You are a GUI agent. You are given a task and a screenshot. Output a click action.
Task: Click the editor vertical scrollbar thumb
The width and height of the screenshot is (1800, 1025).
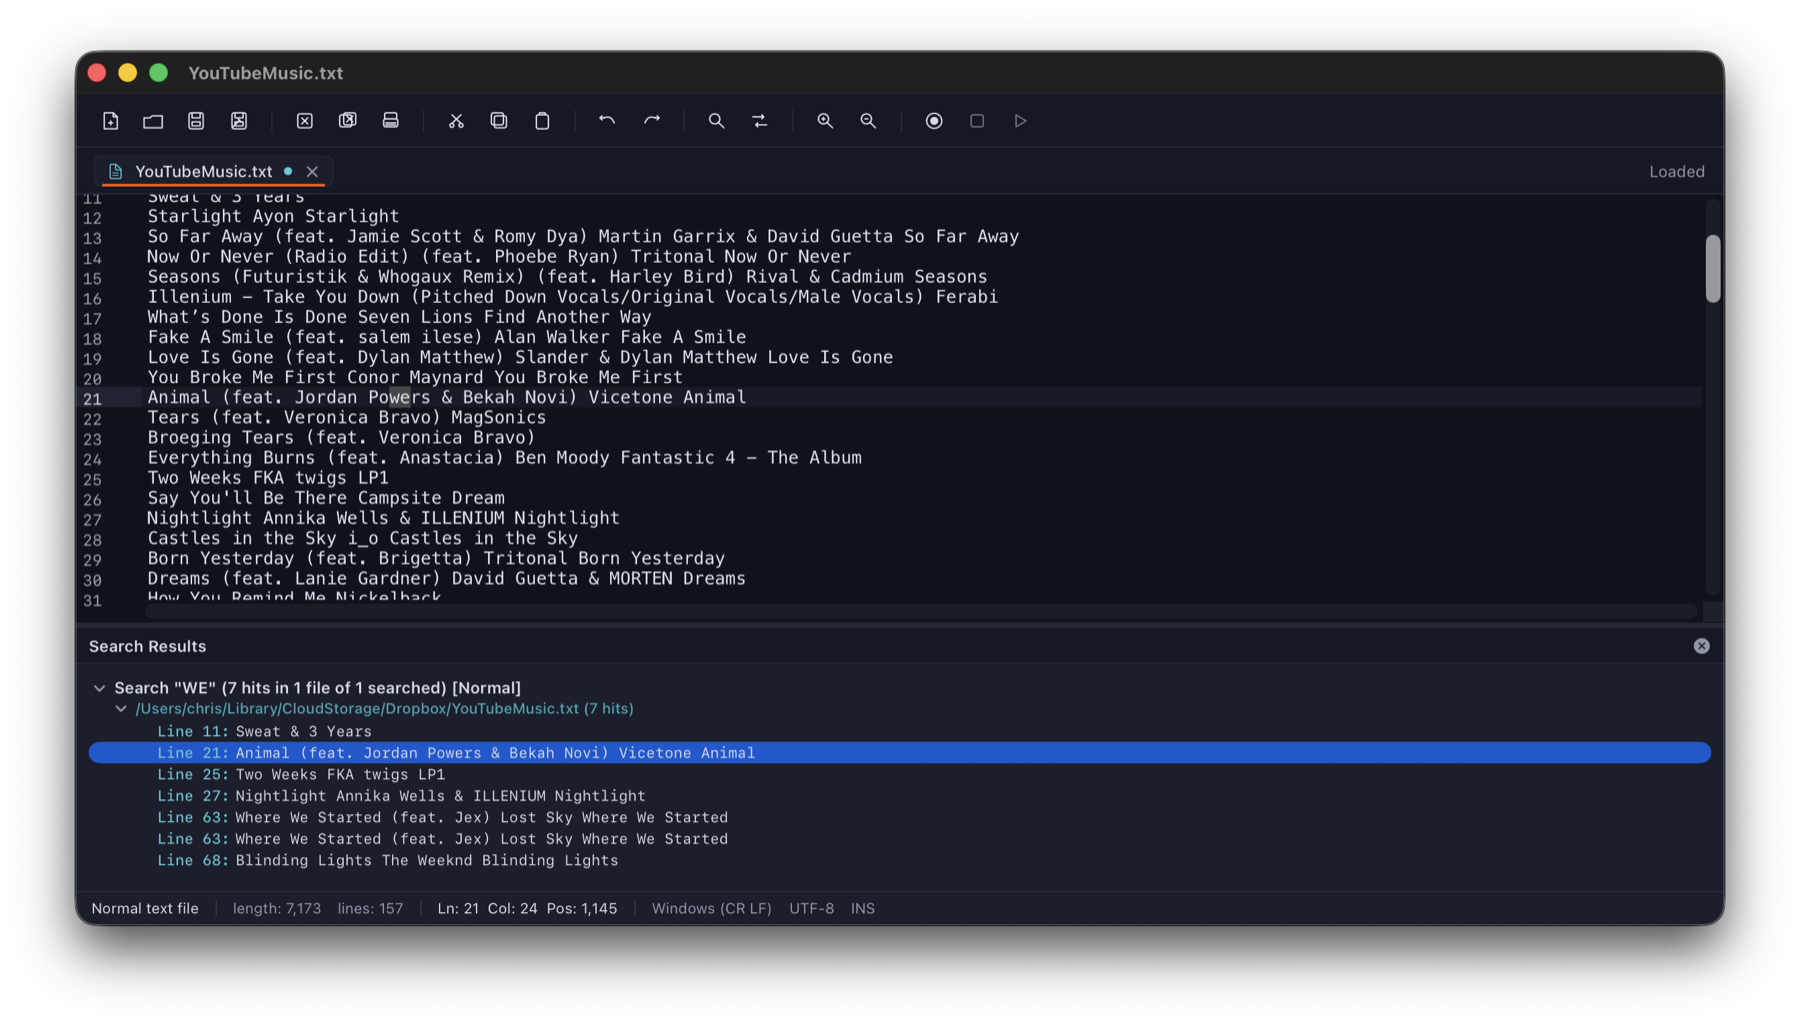coord(1712,268)
